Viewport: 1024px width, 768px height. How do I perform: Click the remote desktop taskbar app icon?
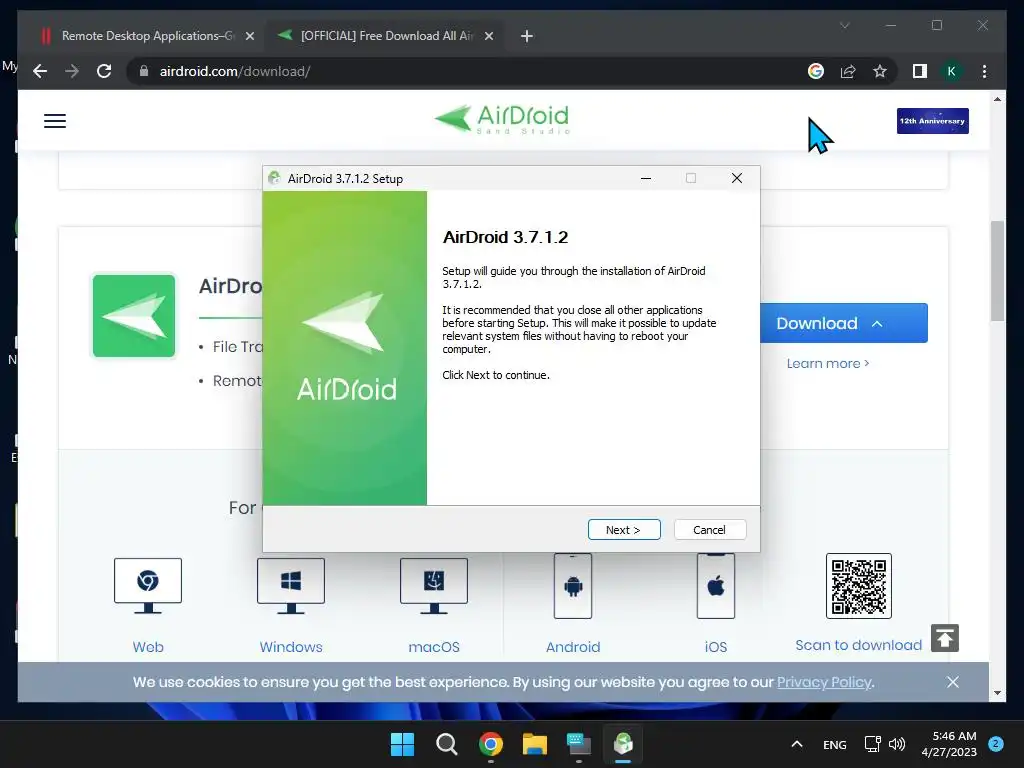coord(579,744)
